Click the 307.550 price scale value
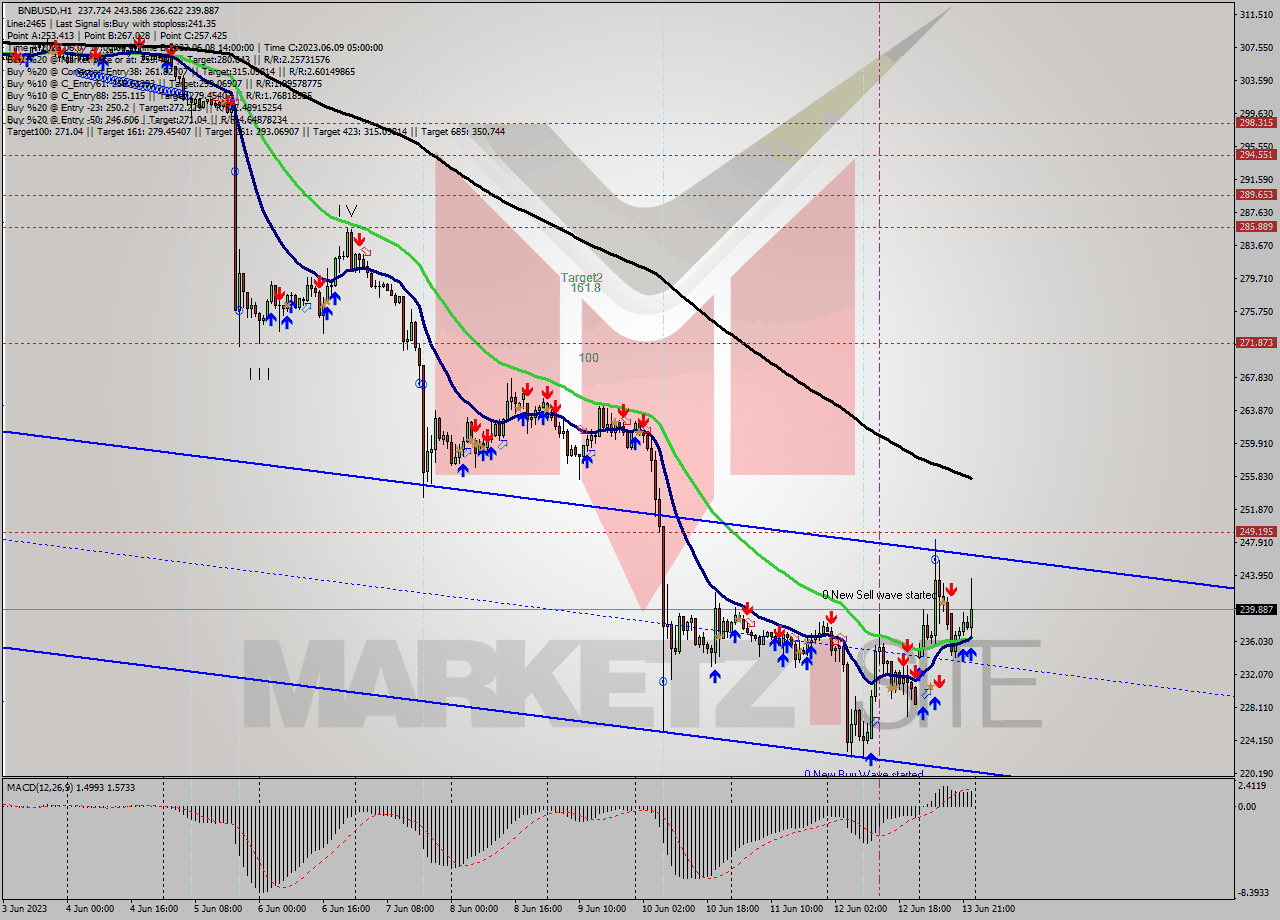 (x=1255, y=48)
